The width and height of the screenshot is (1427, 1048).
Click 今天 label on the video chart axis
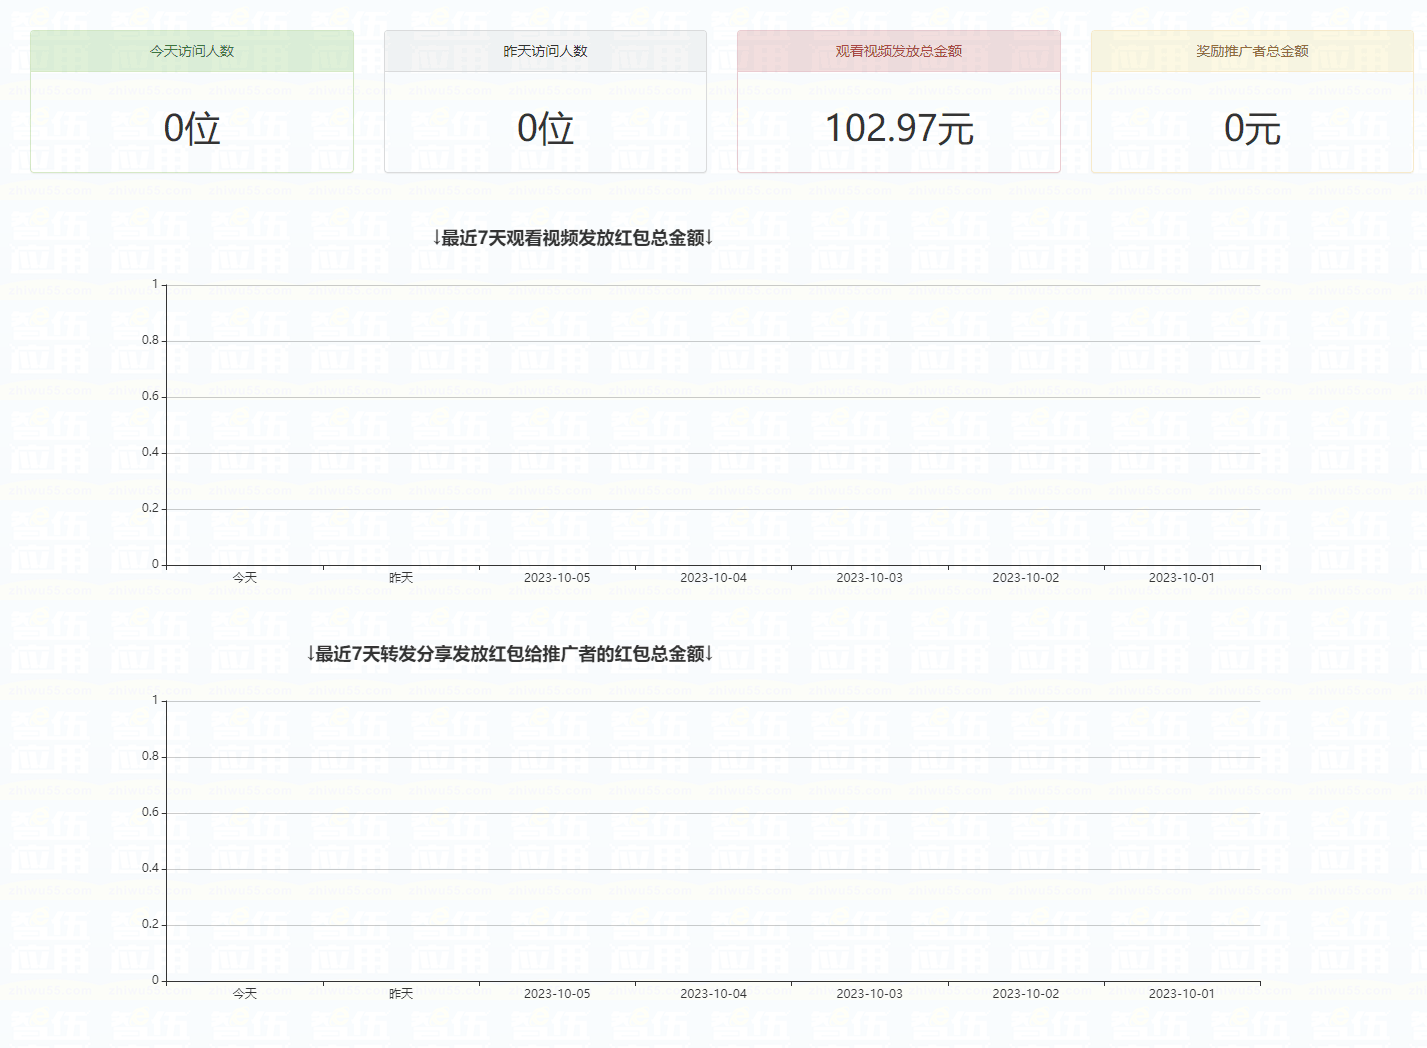tap(245, 578)
